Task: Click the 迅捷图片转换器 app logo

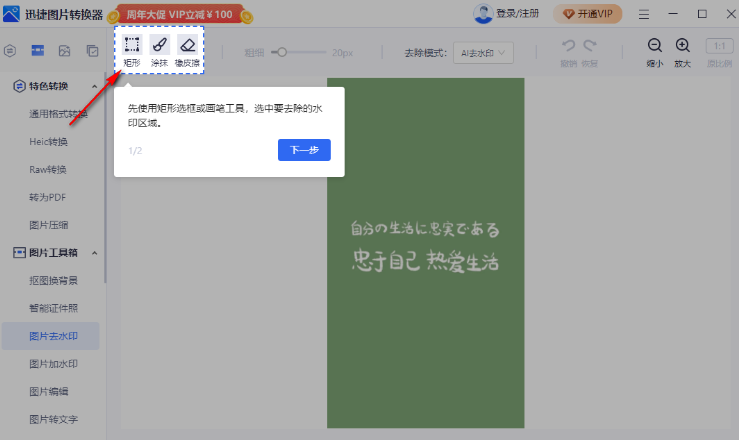Action: click(x=11, y=14)
